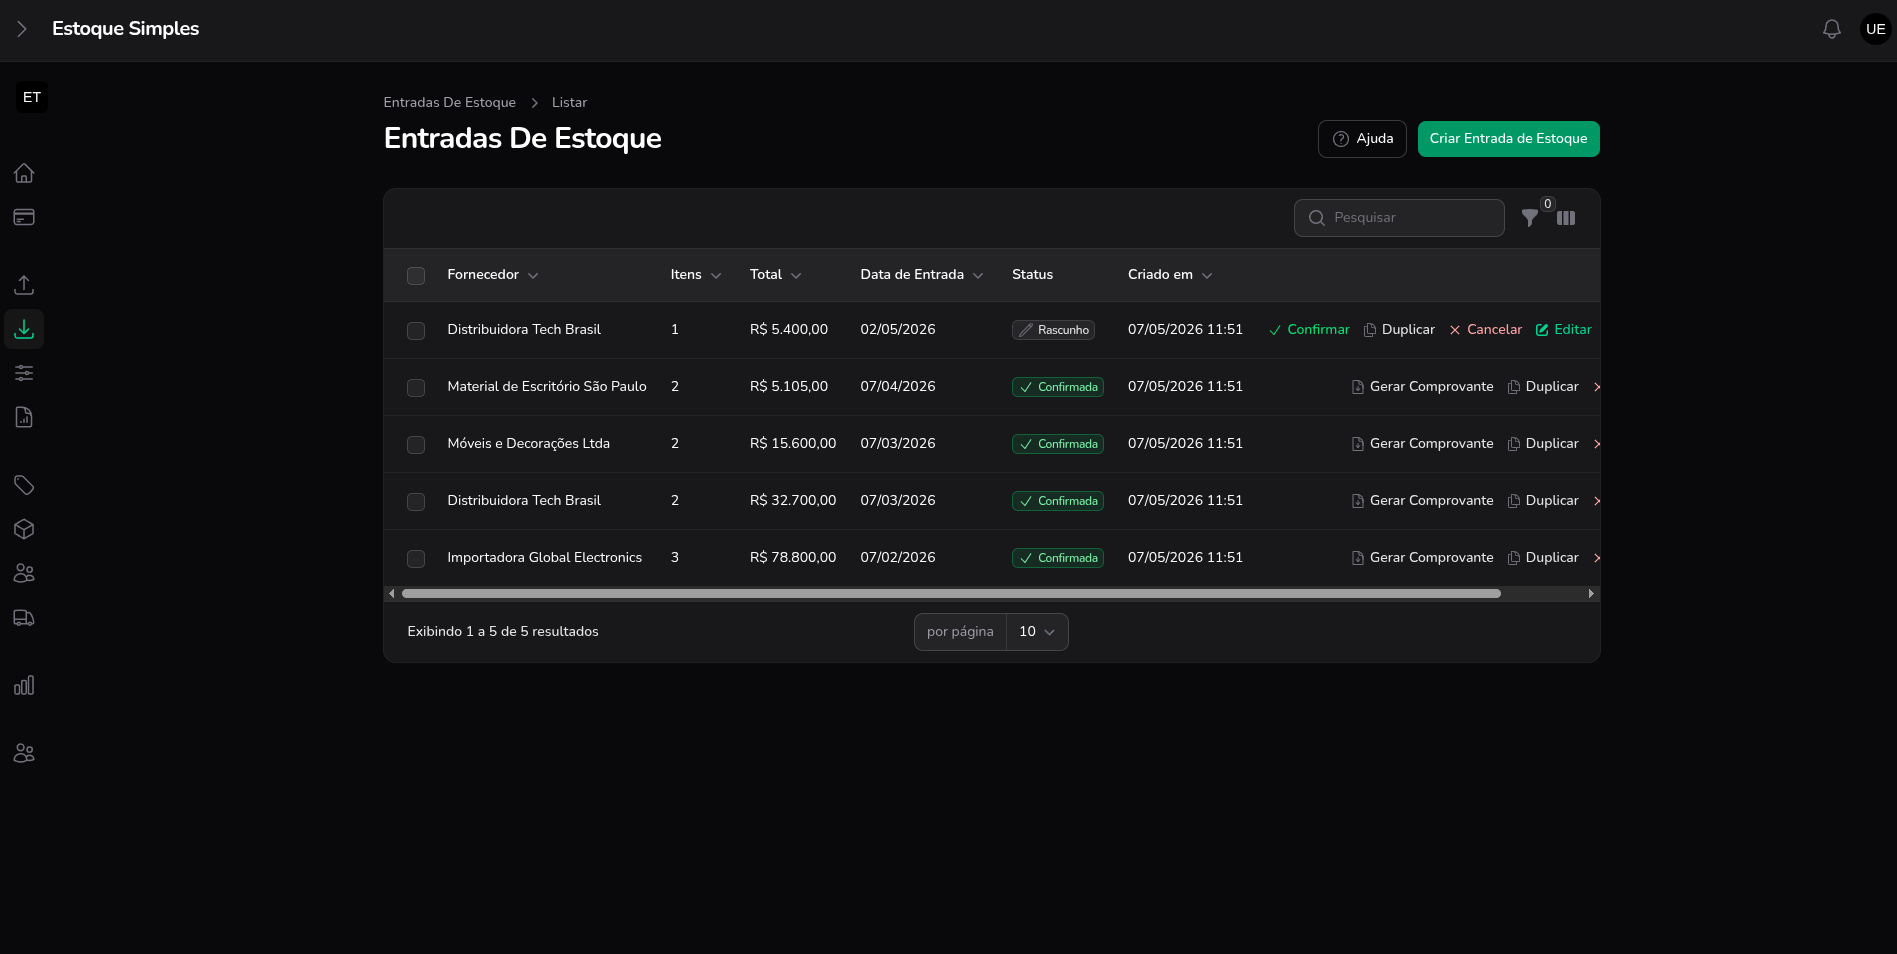Click the horizontal scrollbar thumb of the table

click(951, 594)
